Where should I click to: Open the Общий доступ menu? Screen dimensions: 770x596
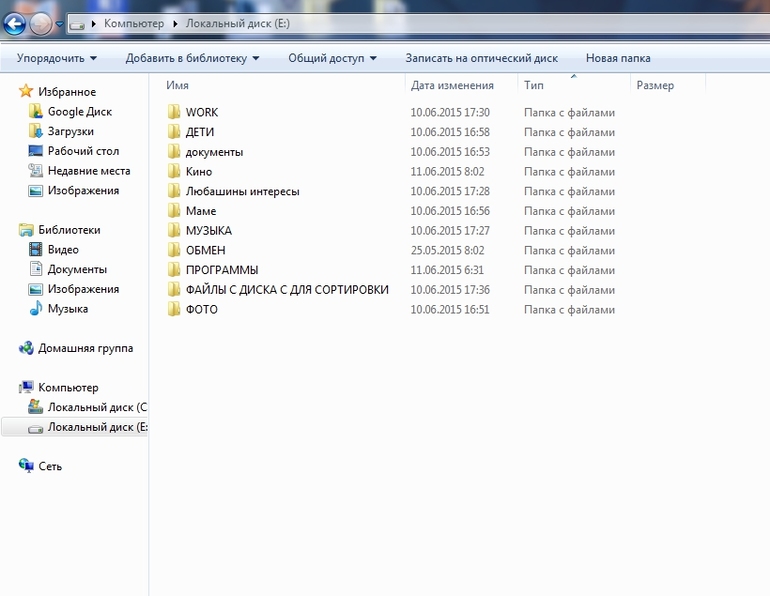click(332, 58)
